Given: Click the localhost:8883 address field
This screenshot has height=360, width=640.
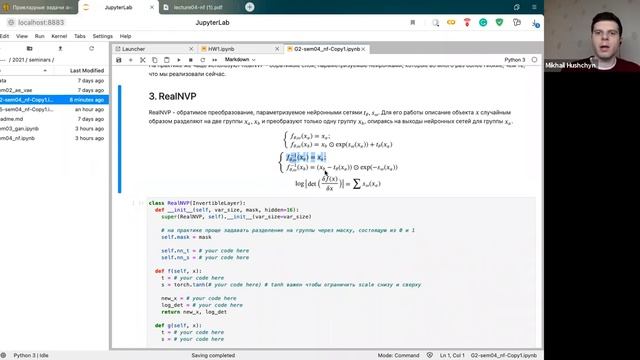Looking at the screenshot, I should [x=41, y=22].
